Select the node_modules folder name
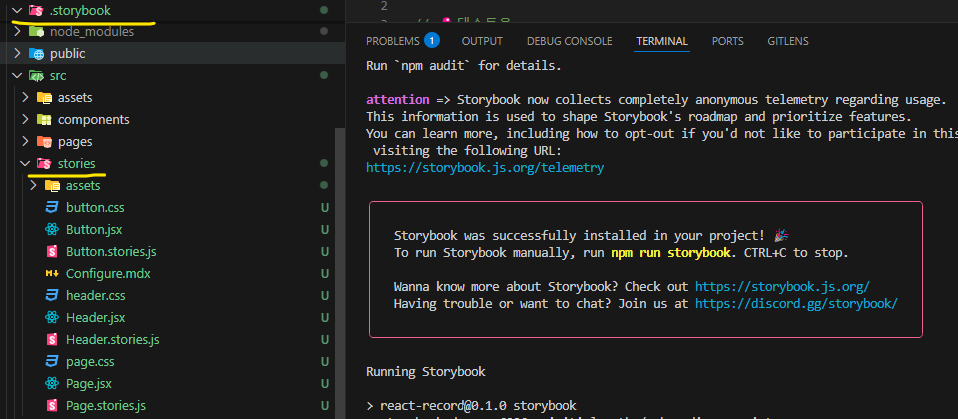958x419 pixels. [92, 31]
